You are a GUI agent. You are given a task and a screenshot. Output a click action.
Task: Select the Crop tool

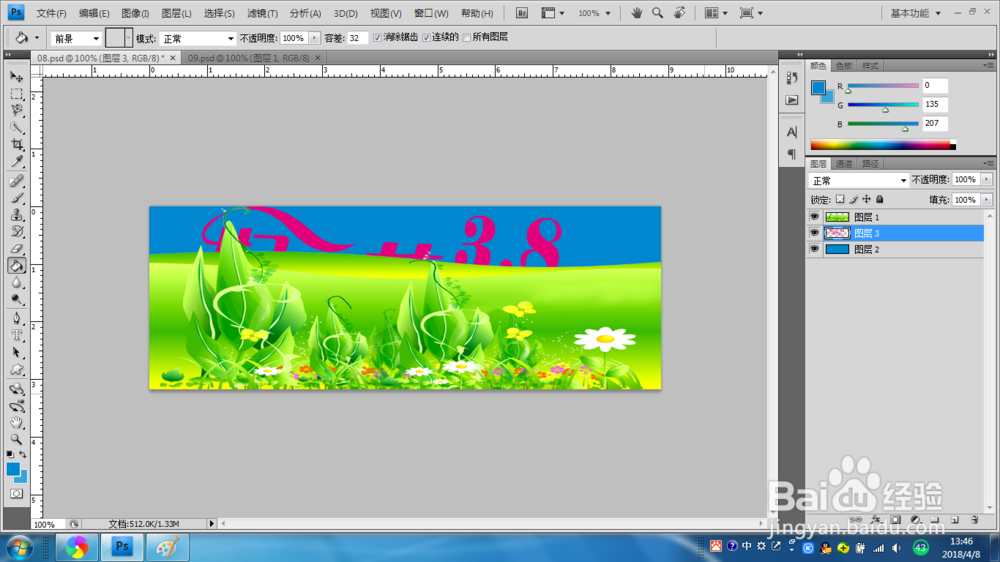(x=17, y=144)
